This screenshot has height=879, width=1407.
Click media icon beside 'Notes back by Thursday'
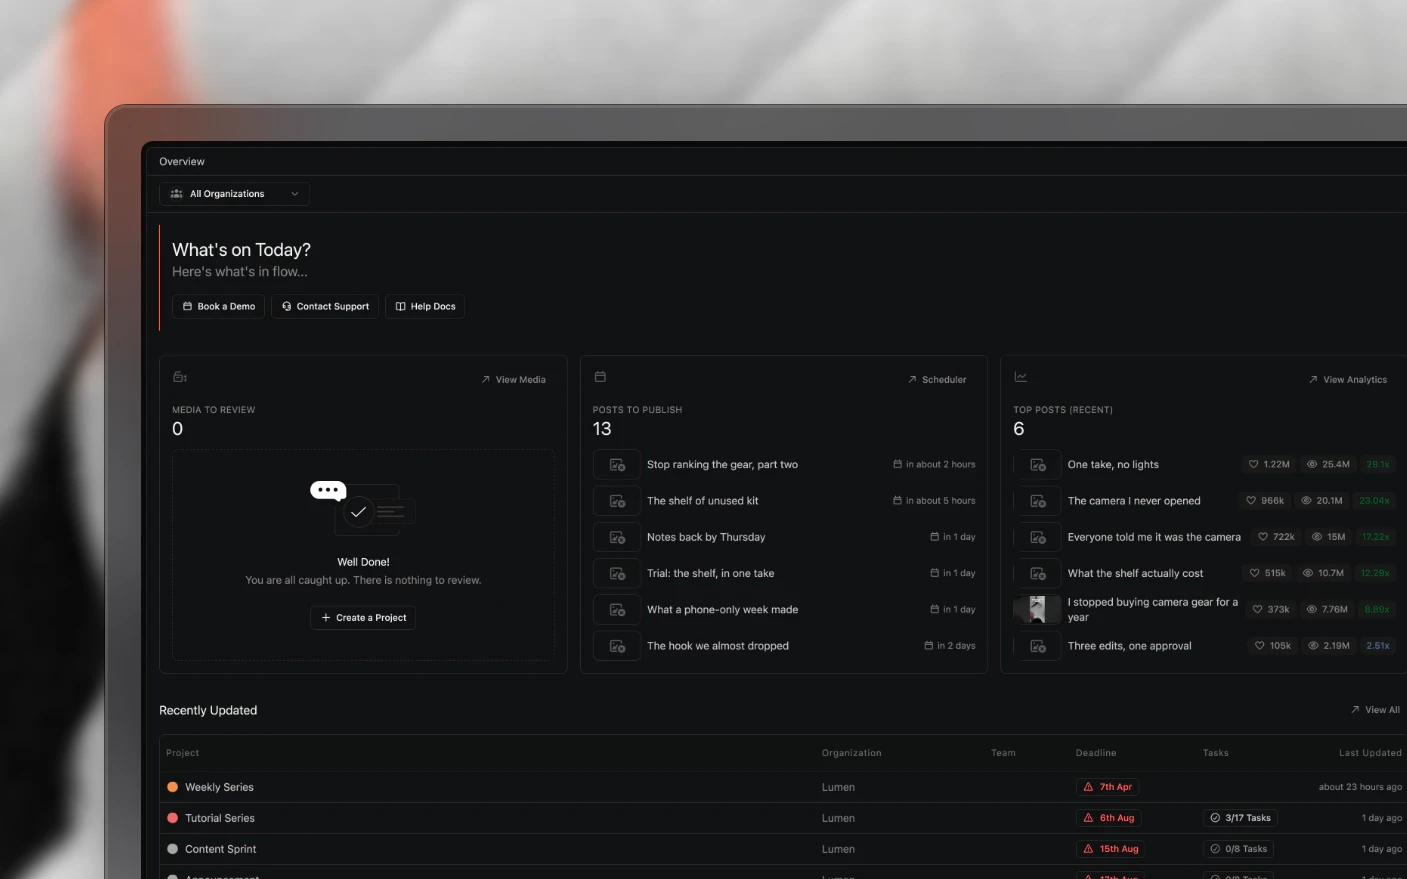coord(617,537)
